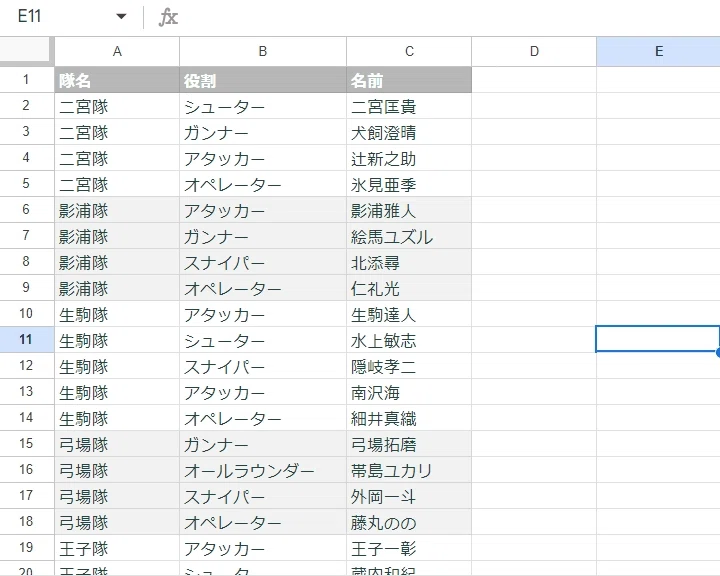Image resolution: width=720 pixels, height=576 pixels.
Task: Open the Name box dropdown arrow
Action: [x=121, y=17]
